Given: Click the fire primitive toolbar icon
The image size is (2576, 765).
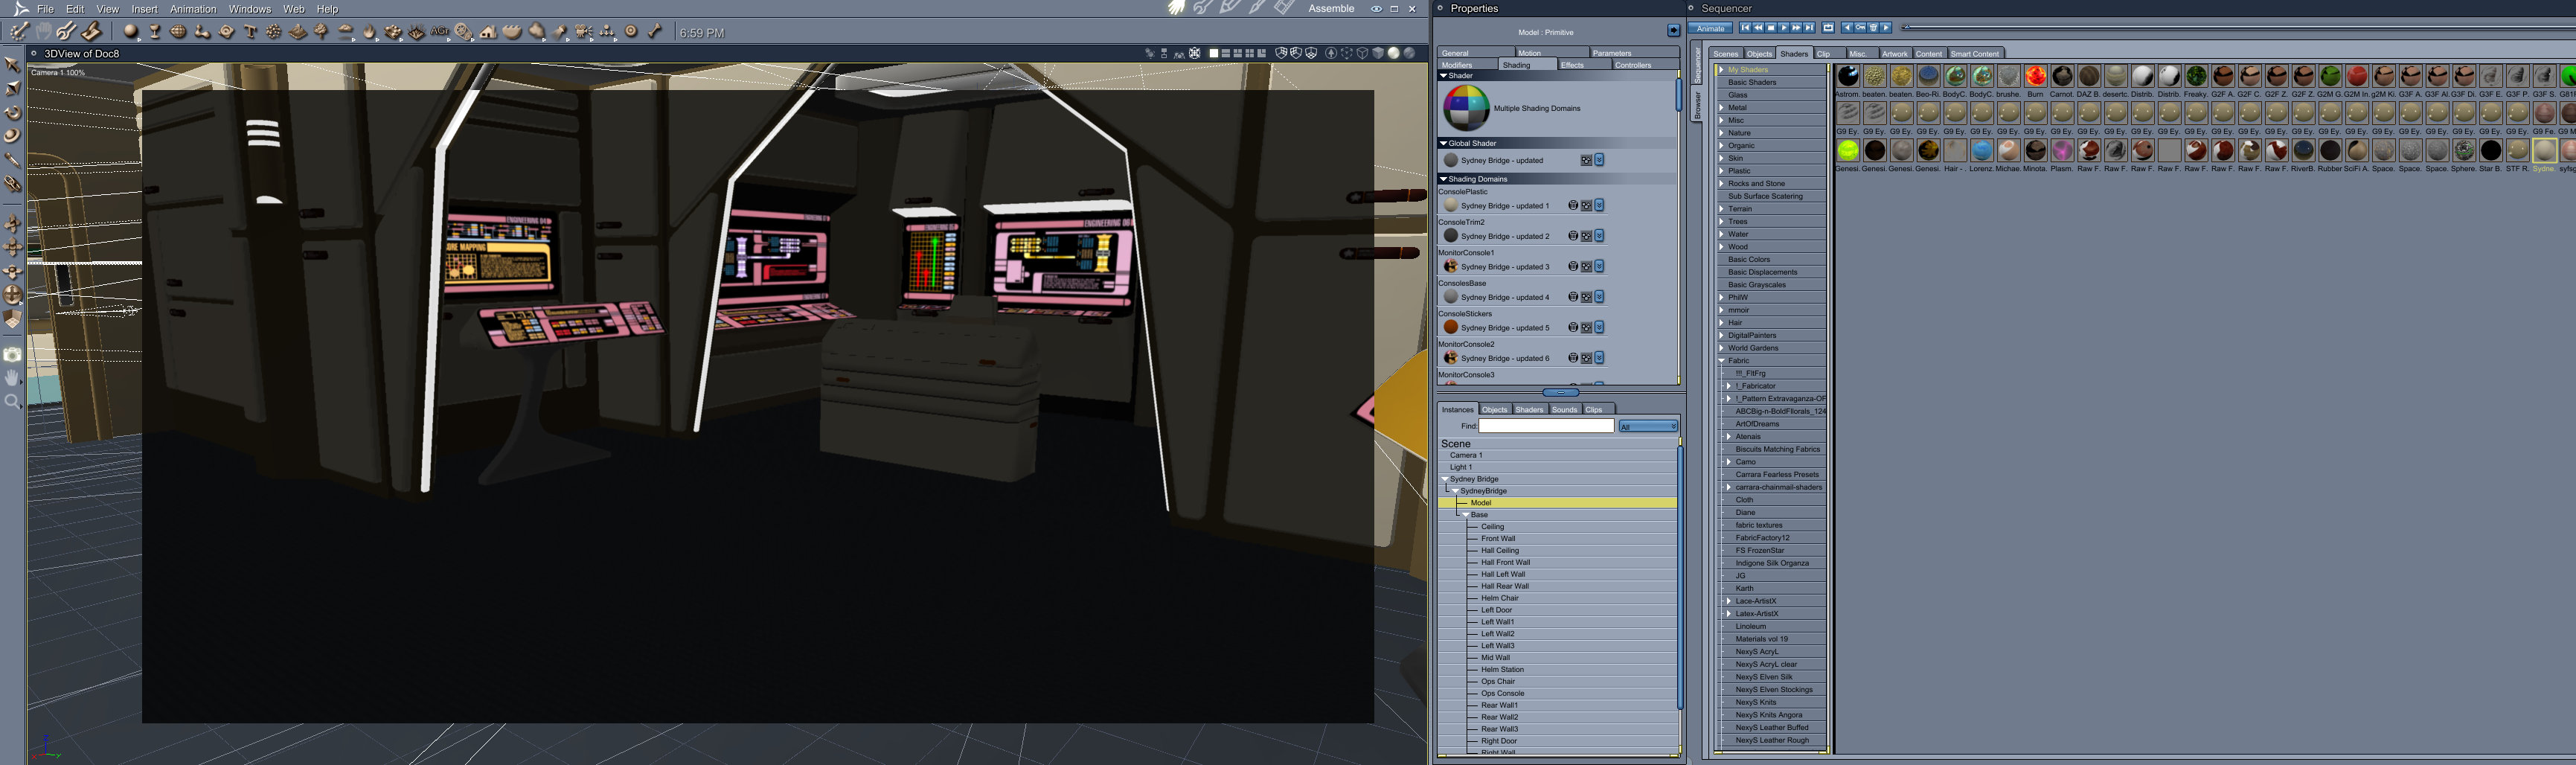Looking at the screenshot, I should point(369,32).
